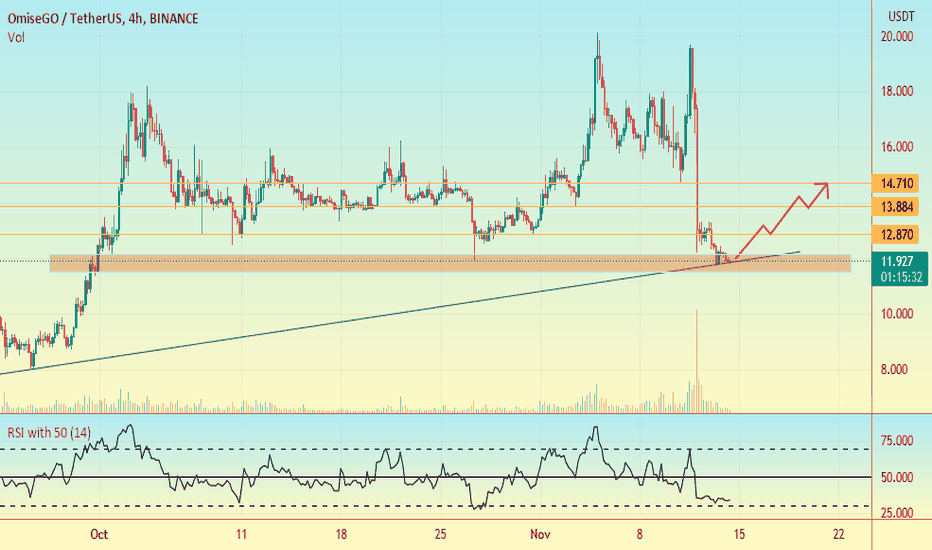Click the 25 date label on time axis
This screenshot has width=932, height=550.
click(440, 534)
